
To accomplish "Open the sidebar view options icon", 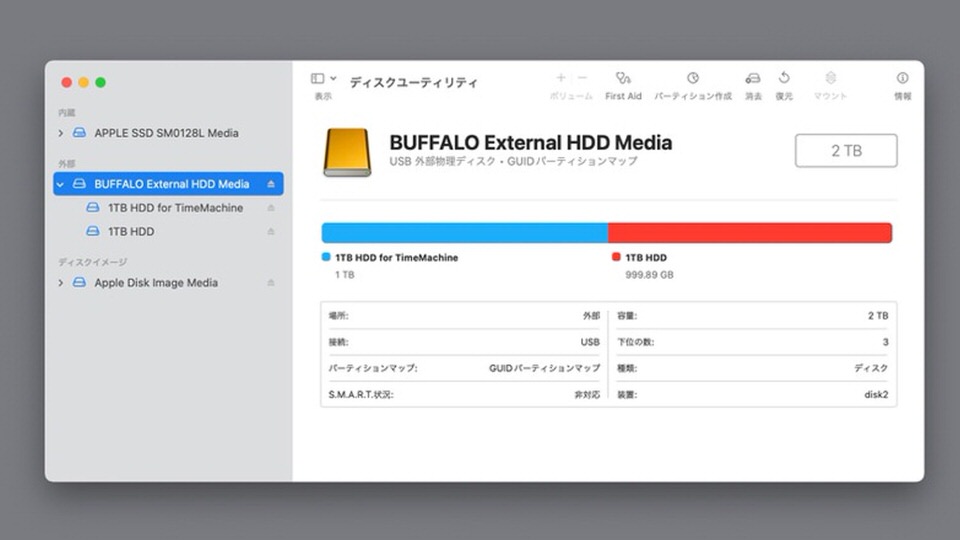I will [317, 78].
